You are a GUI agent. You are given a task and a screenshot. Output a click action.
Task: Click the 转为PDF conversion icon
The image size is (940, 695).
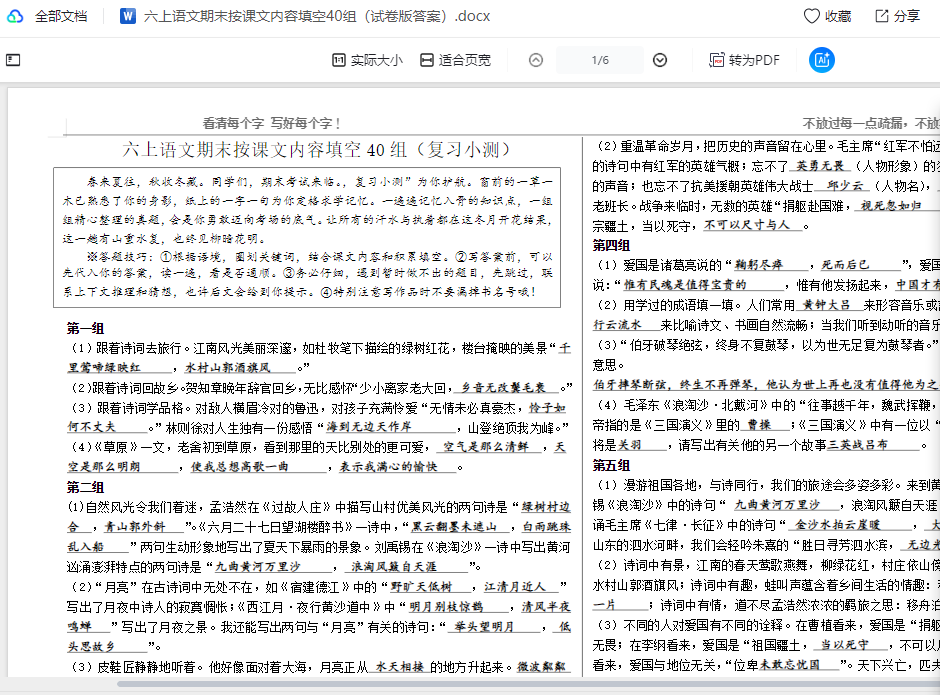[716, 60]
